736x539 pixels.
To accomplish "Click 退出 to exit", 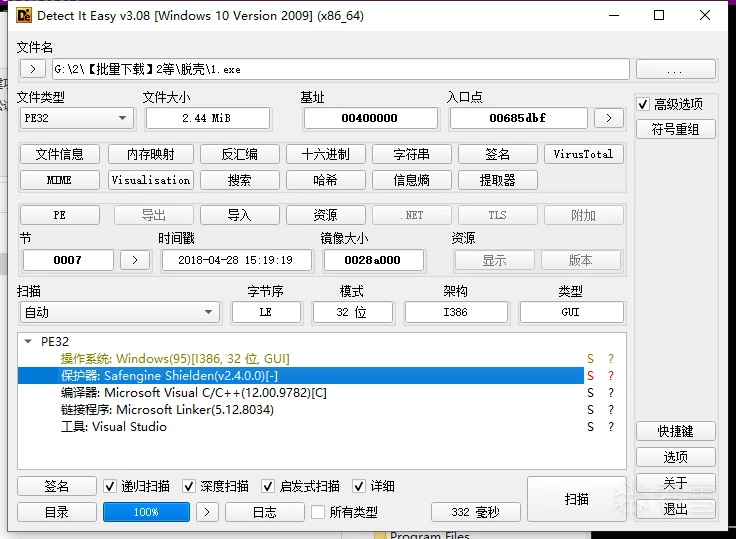I will (x=675, y=508).
